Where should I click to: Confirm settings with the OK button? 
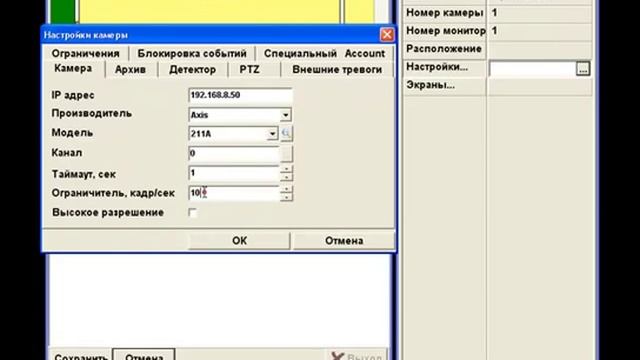point(239,240)
